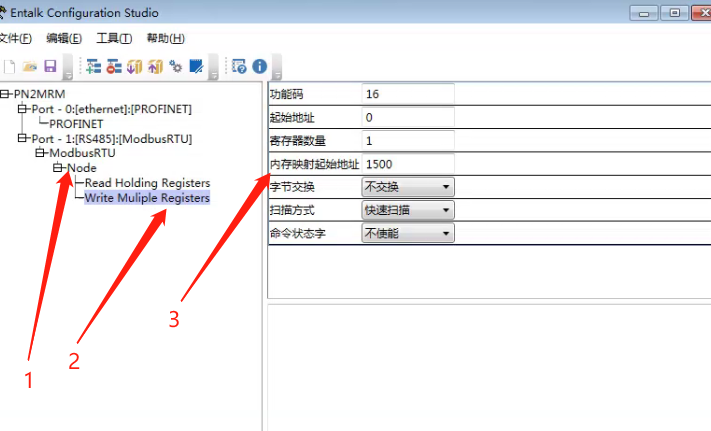Screen dimensions: 711x431
Task: Open the first toolbar overflow arrow after save
Action: (68, 67)
